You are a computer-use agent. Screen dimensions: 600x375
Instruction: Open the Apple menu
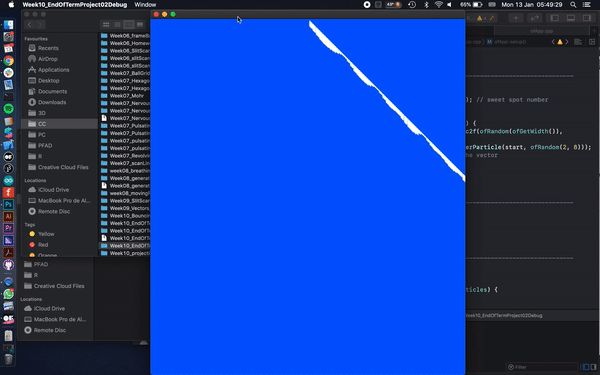coord(11,5)
